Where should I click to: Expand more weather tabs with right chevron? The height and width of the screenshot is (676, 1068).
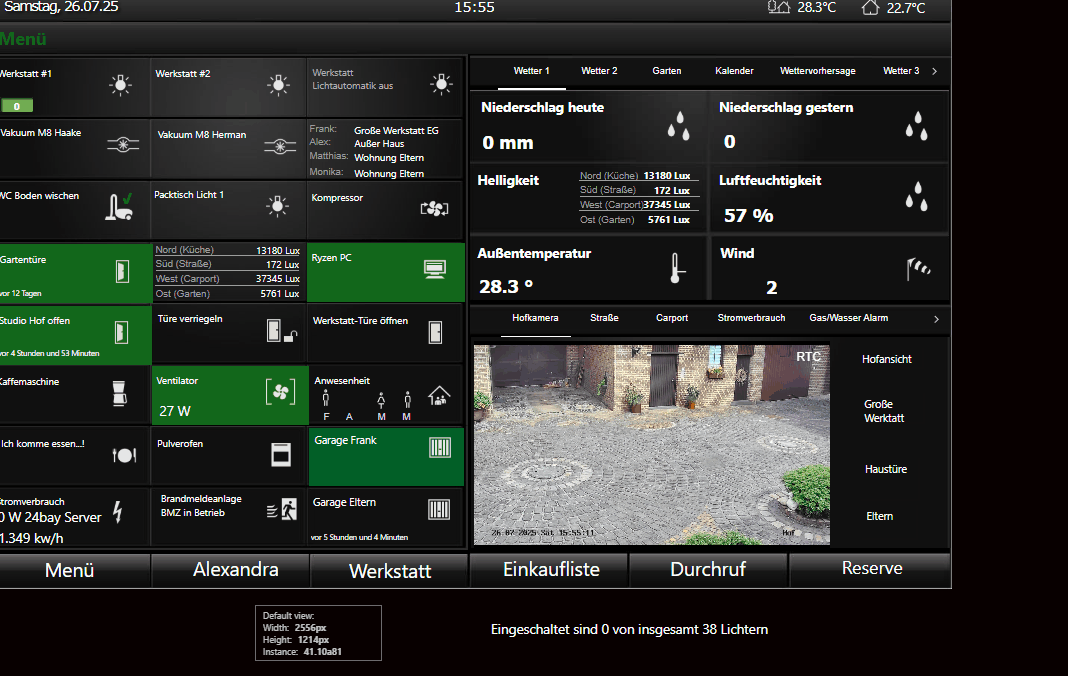pos(934,71)
